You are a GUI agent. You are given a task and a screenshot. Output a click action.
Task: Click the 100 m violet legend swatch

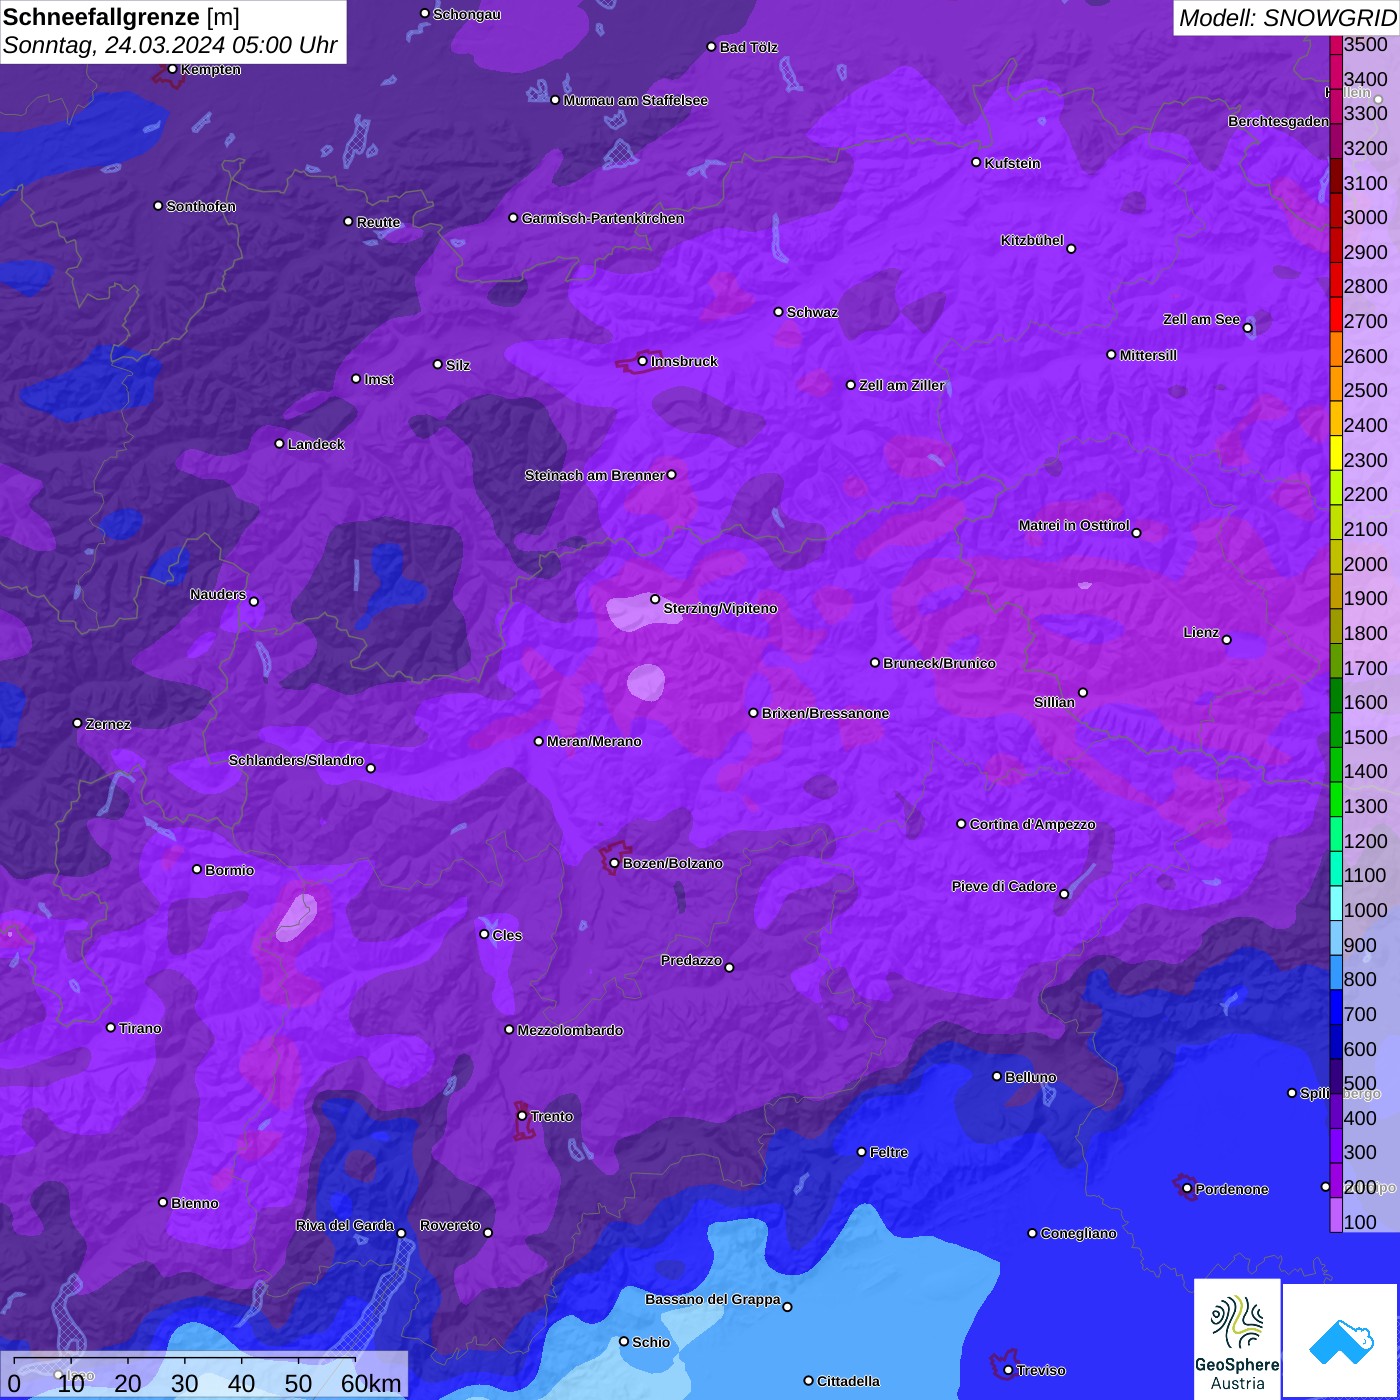[x=1336, y=1214]
